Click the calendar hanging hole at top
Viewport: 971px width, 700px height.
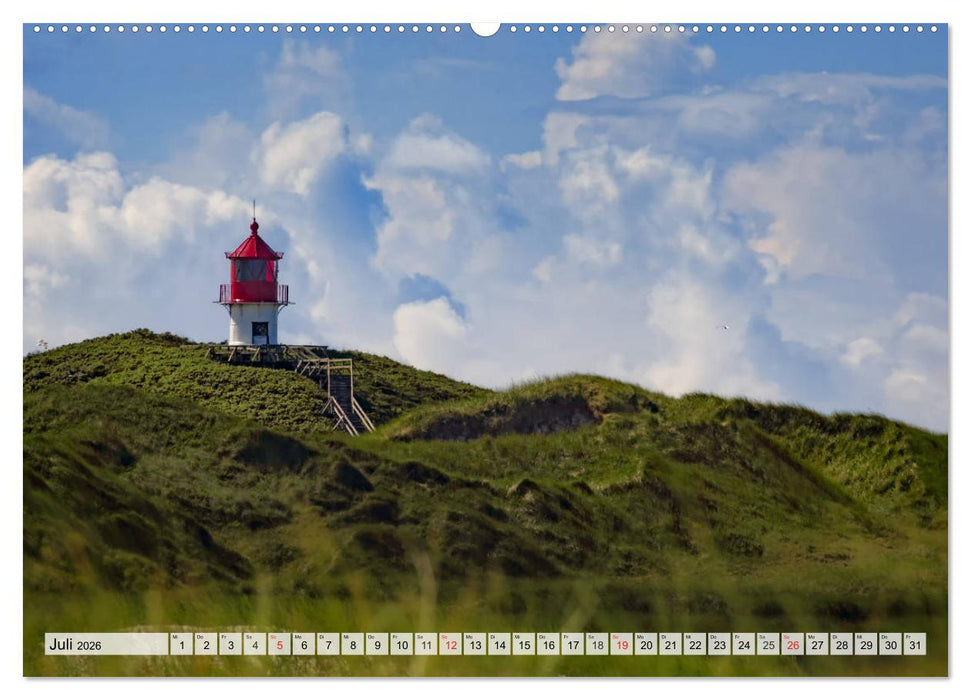(x=485, y=28)
